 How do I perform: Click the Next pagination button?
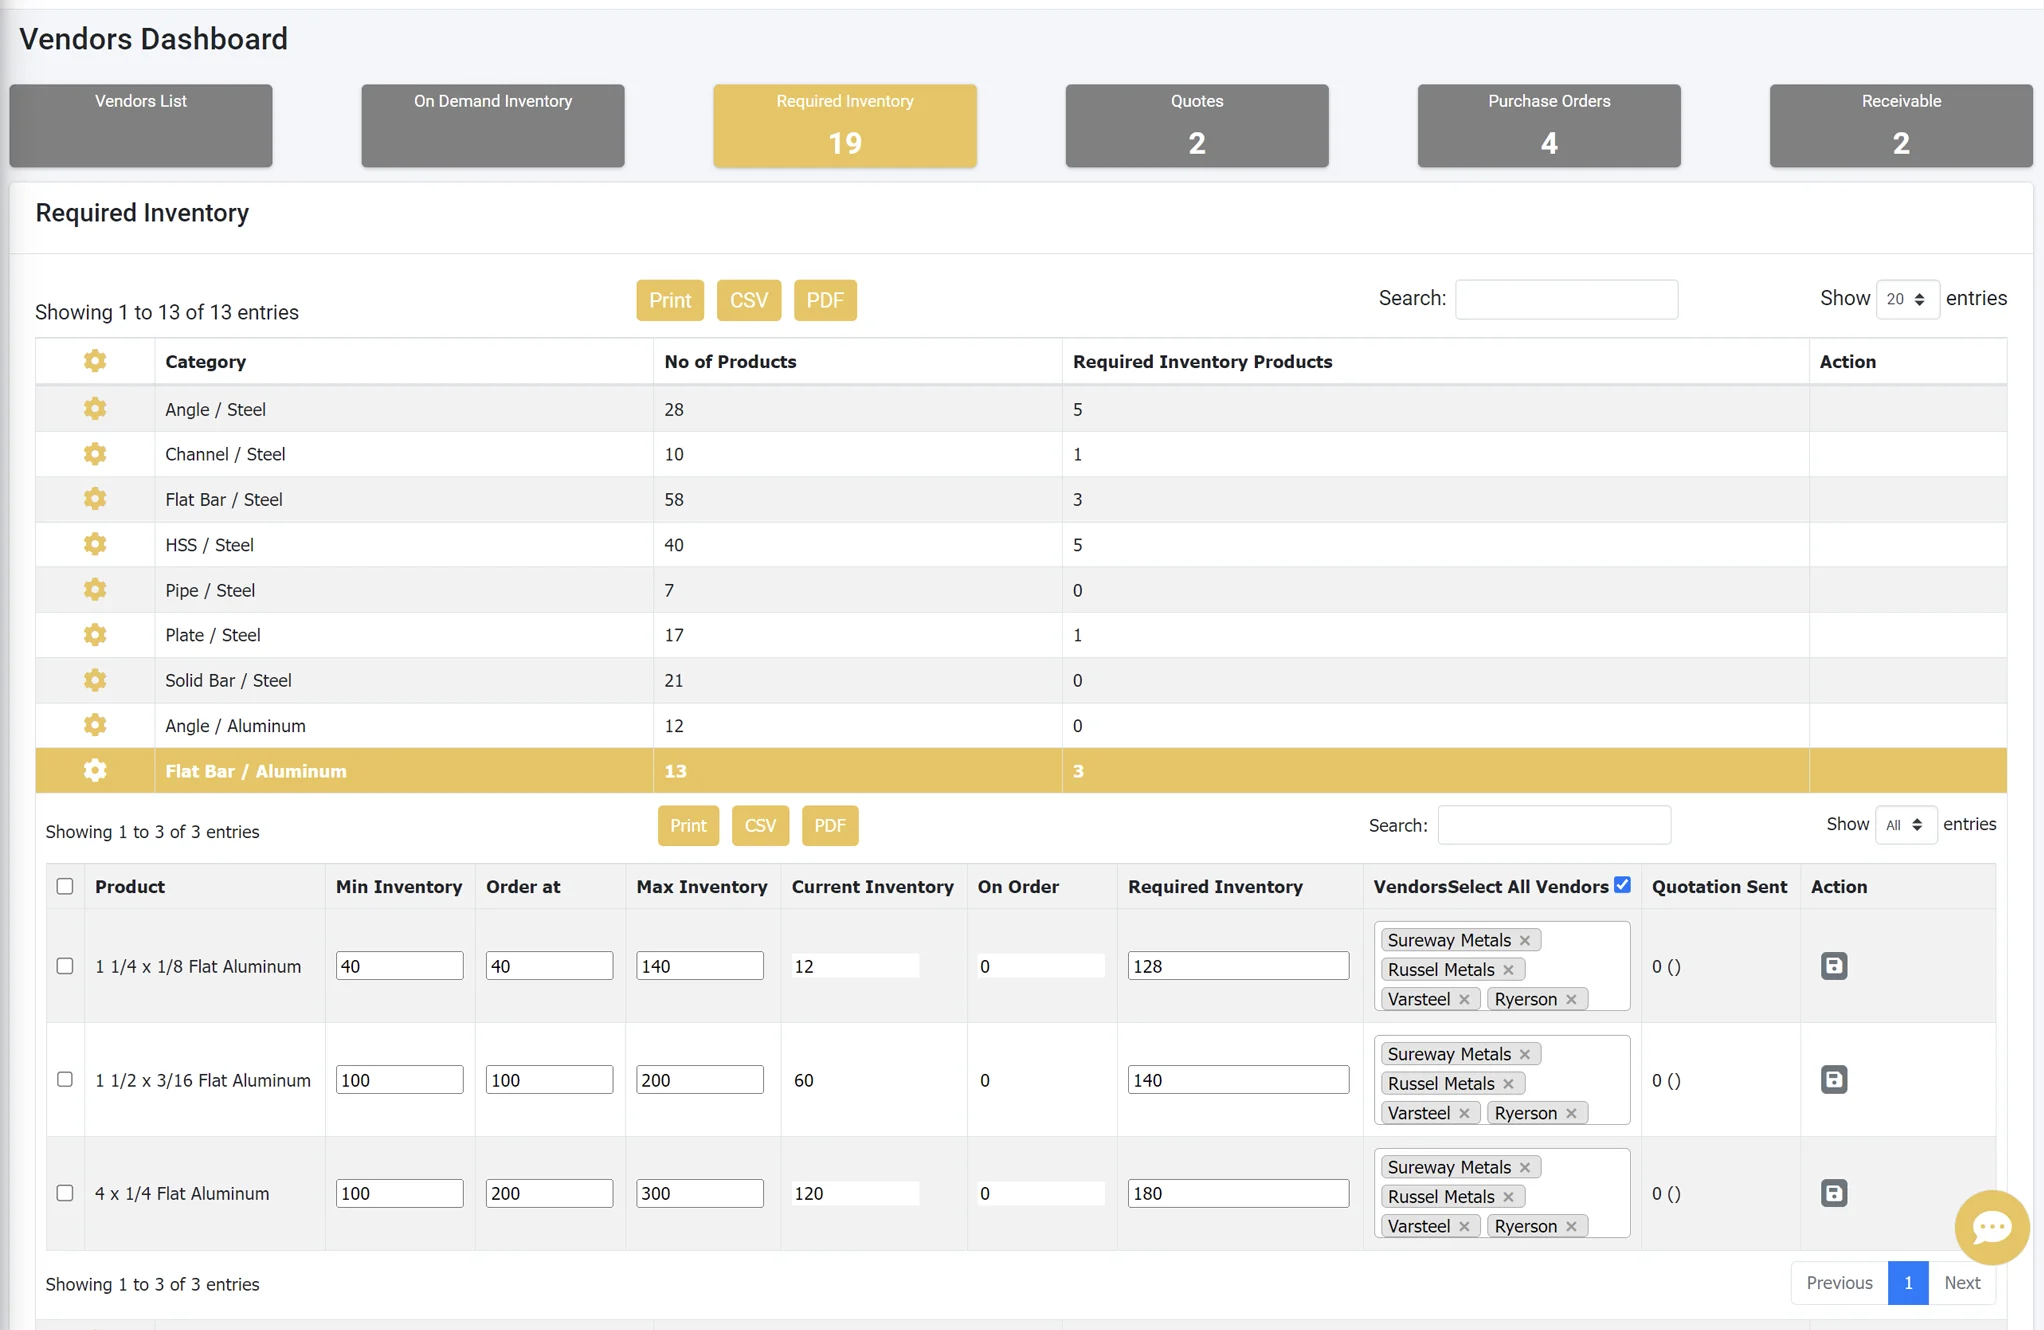(1961, 1283)
